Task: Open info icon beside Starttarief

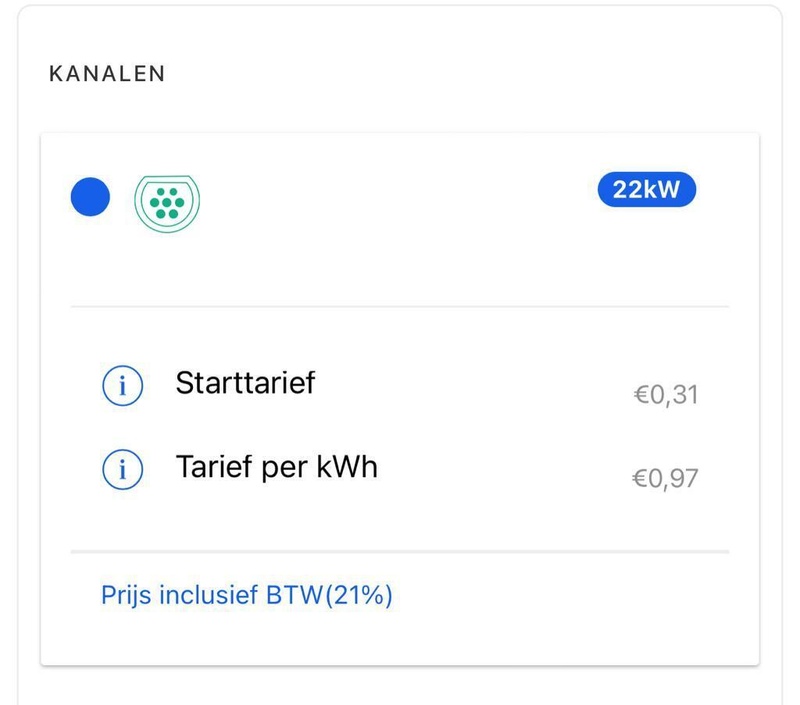Action: 122,385
